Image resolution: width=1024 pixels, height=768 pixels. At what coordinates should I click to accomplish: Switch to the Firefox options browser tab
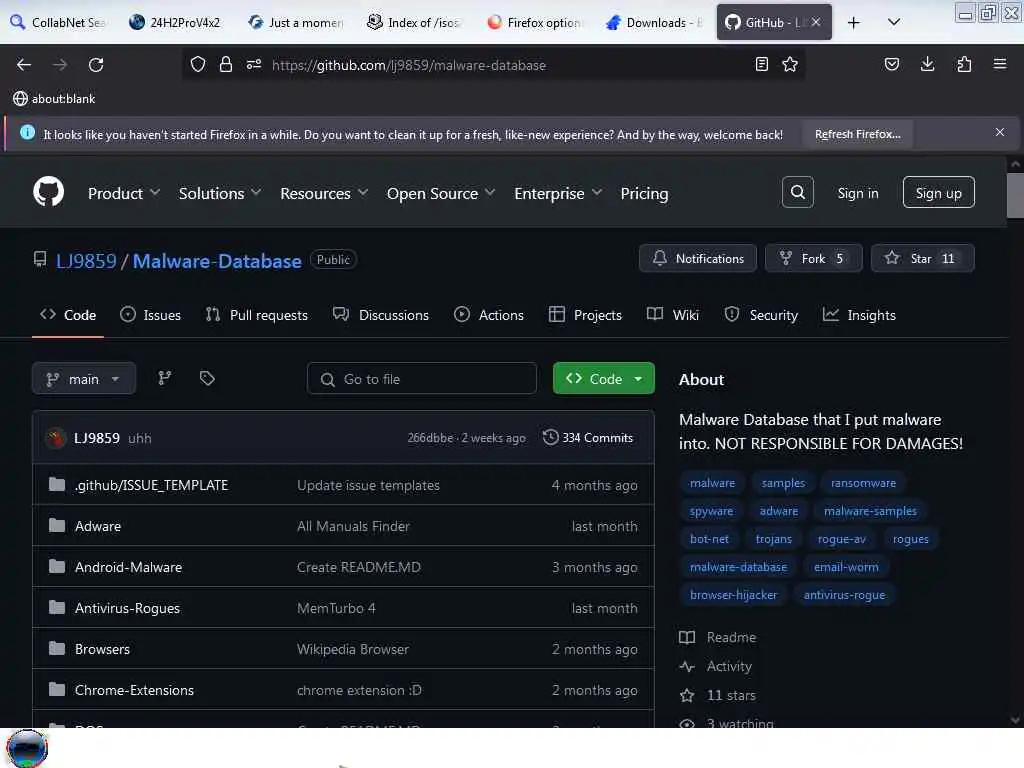[x=534, y=22]
